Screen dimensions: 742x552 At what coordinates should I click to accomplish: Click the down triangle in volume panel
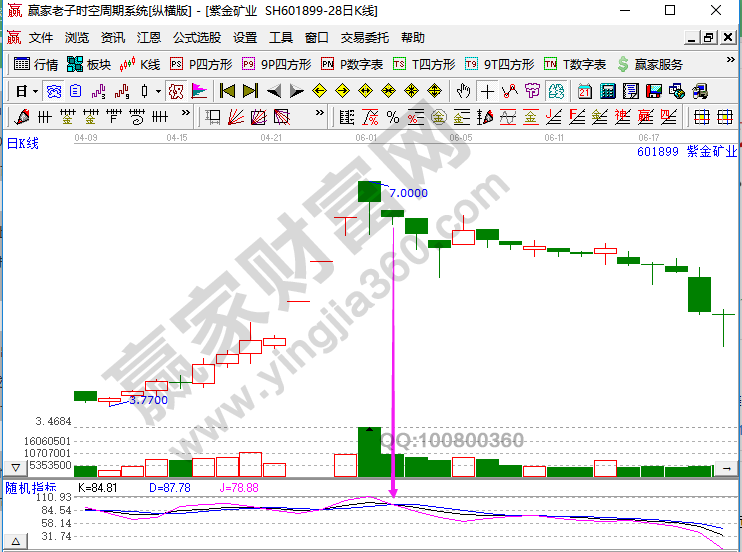(x=15, y=468)
